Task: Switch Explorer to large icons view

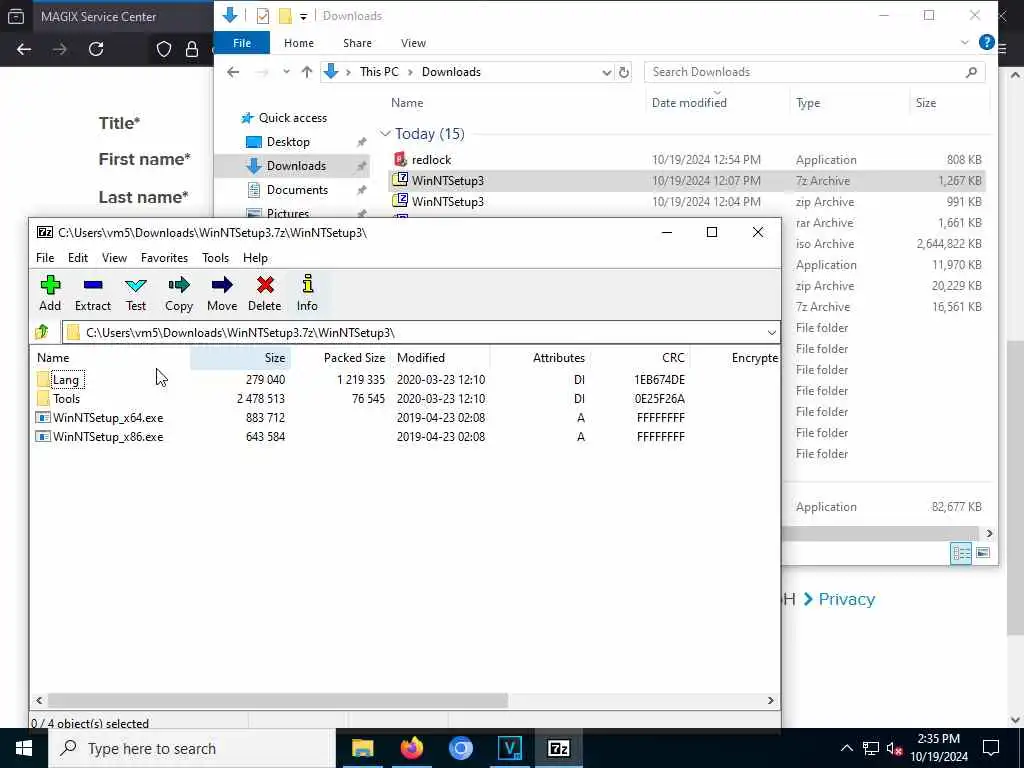Action: [983, 553]
